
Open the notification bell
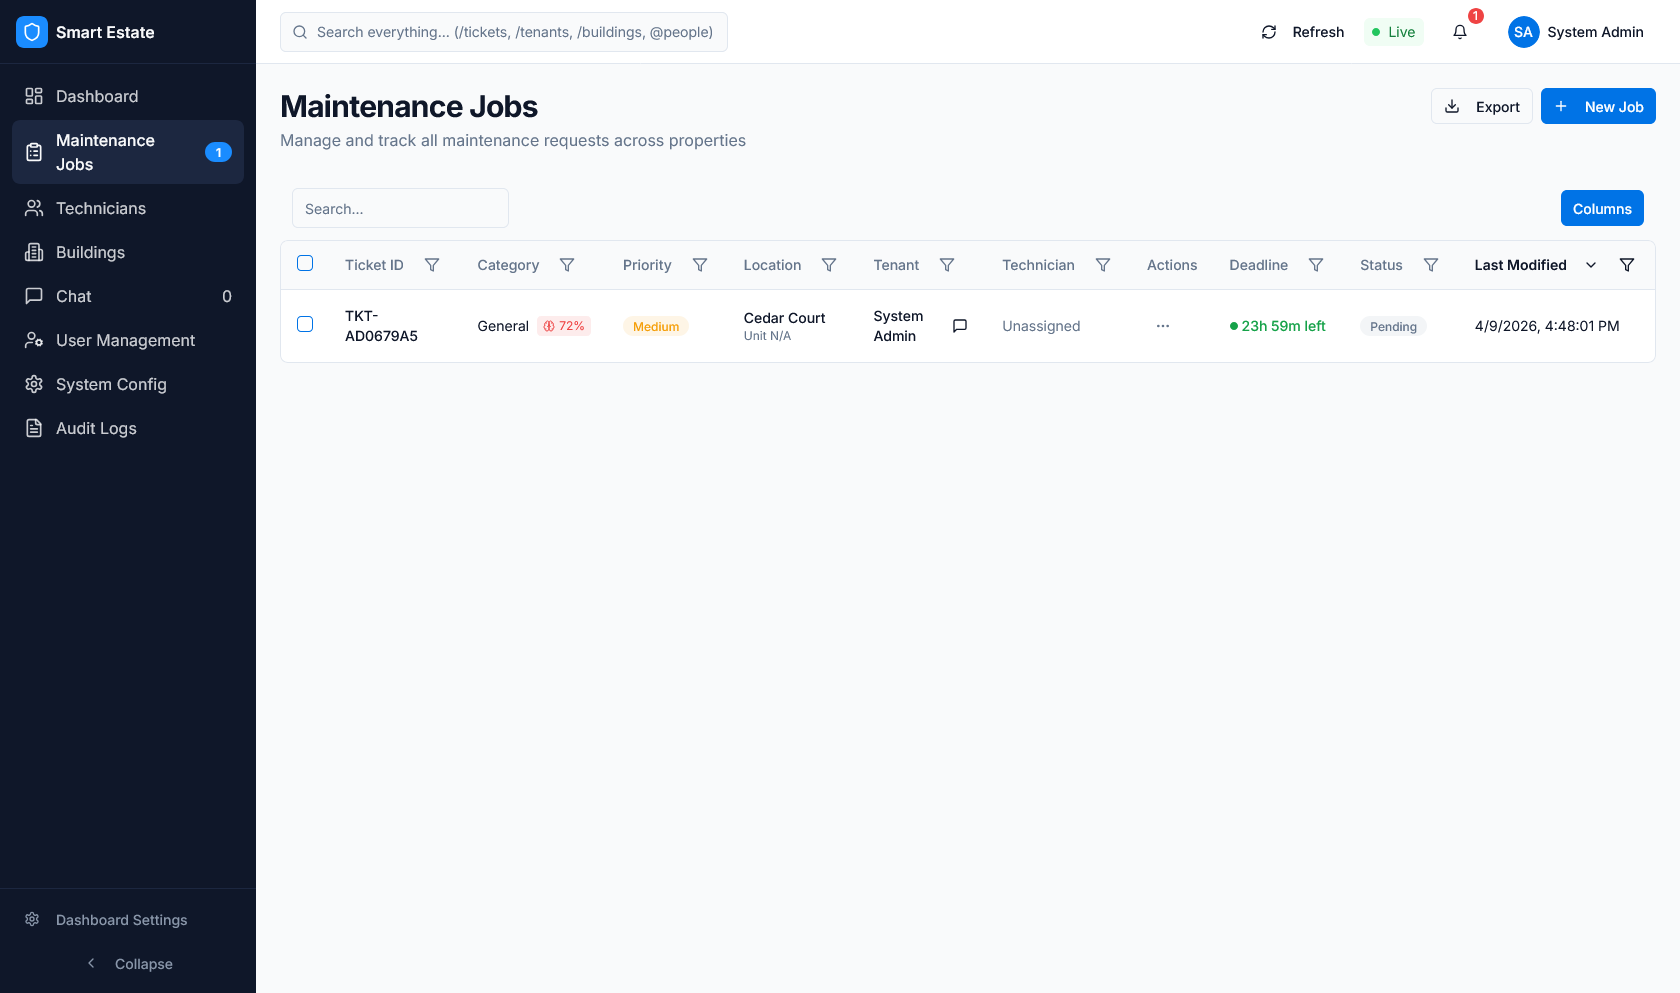pyautogui.click(x=1460, y=32)
